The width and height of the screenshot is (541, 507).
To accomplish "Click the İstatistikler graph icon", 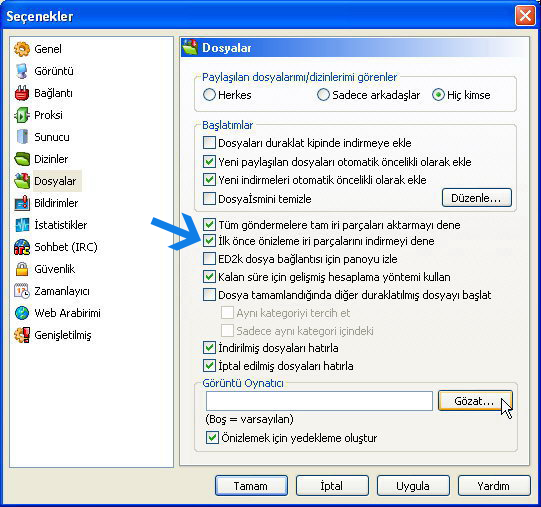I will [22, 225].
